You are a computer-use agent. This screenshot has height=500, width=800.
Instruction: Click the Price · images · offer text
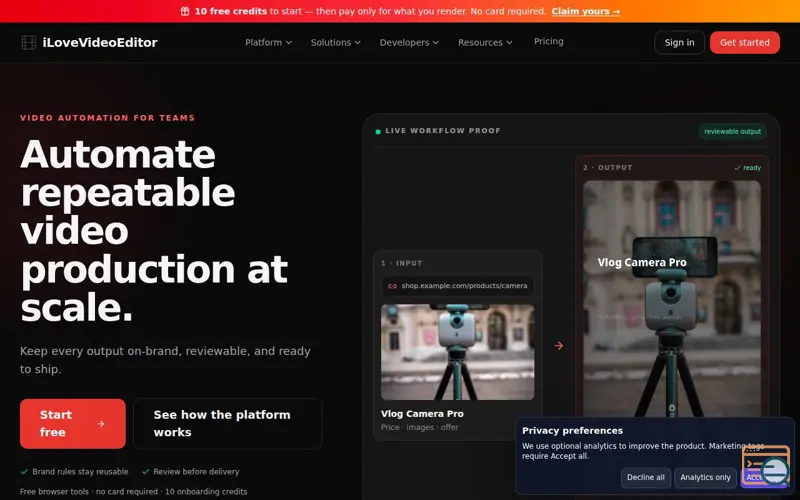click(x=419, y=428)
